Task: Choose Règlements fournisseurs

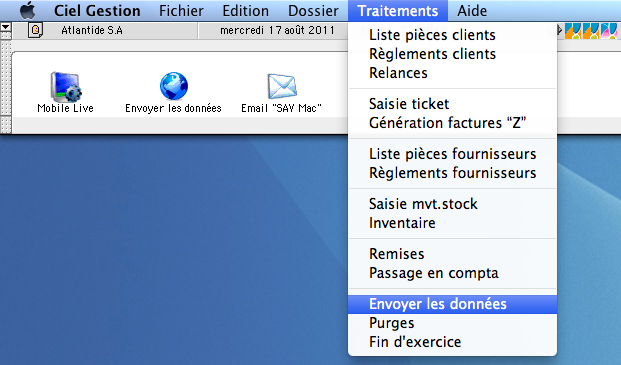Action: [452, 173]
